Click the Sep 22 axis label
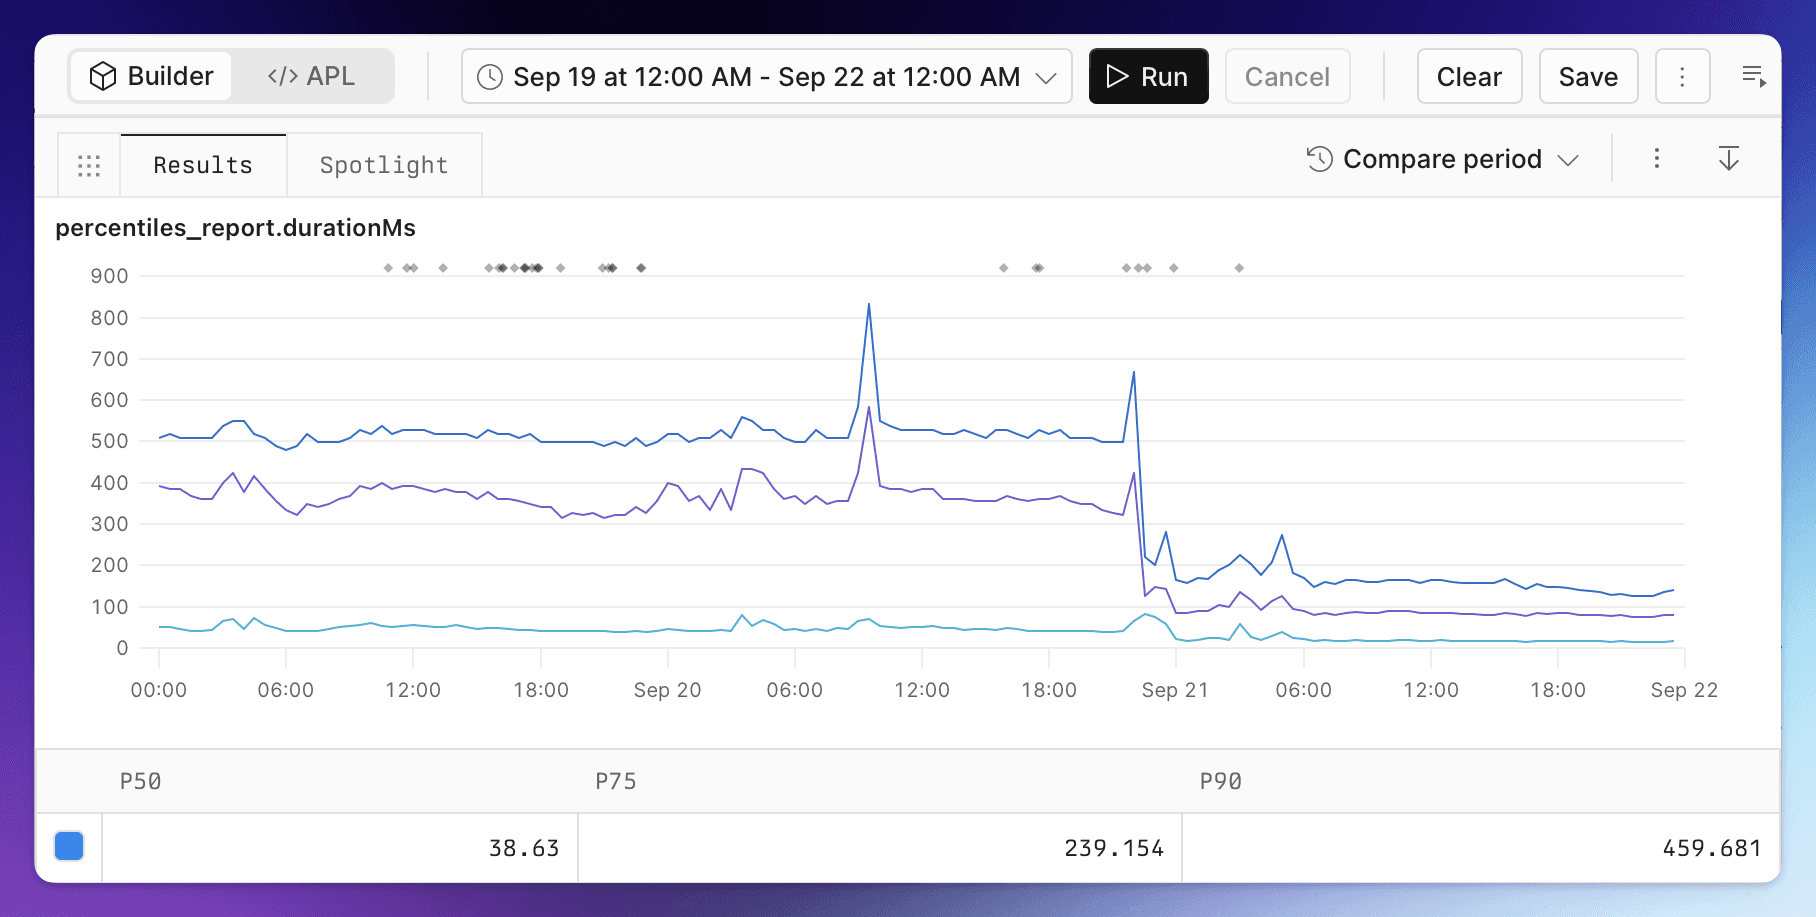This screenshot has height=917, width=1816. click(1684, 690)
